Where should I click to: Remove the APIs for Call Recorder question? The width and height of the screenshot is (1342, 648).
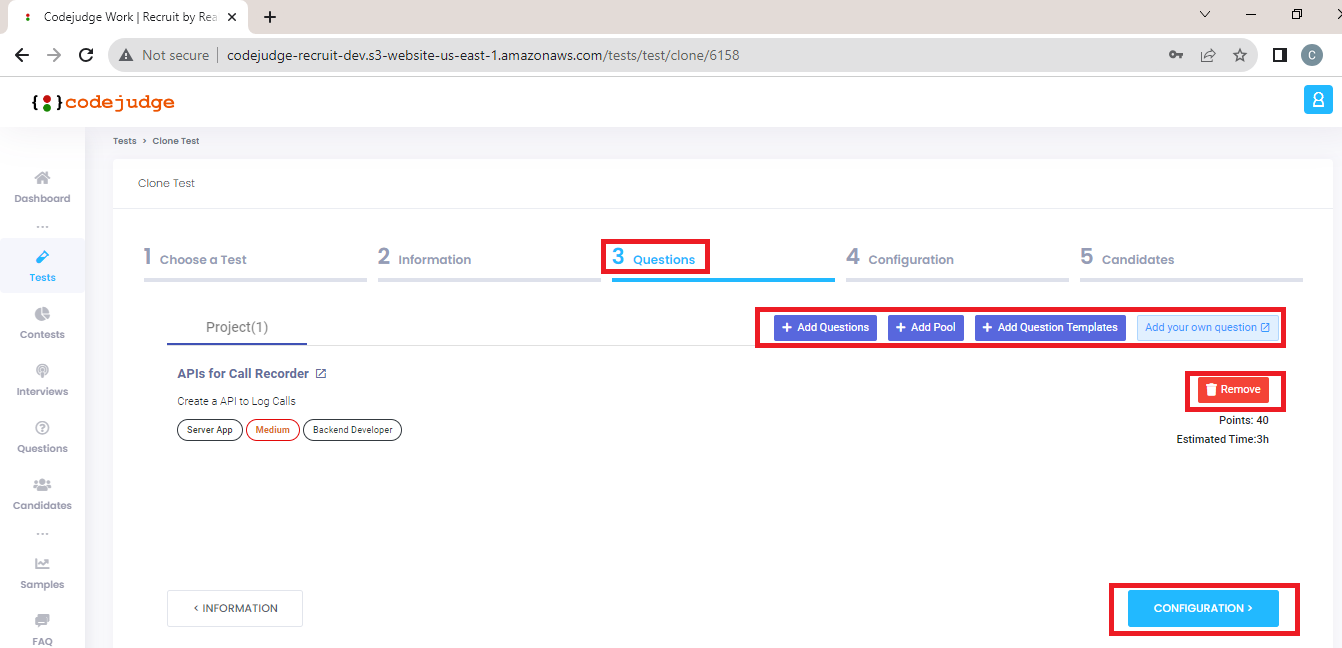1235,390
